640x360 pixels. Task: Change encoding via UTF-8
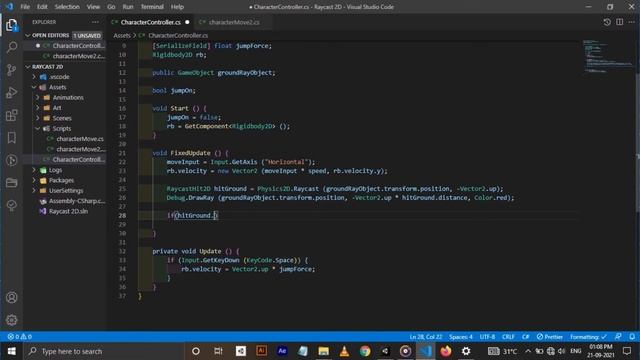click(487, 337)
